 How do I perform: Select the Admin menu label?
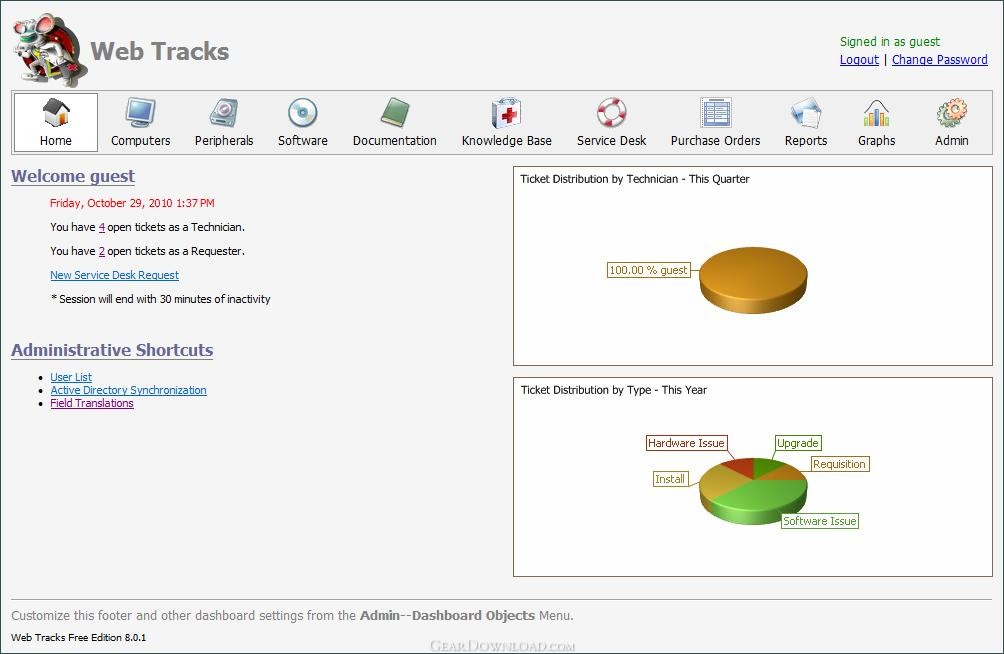click(951, 140)
